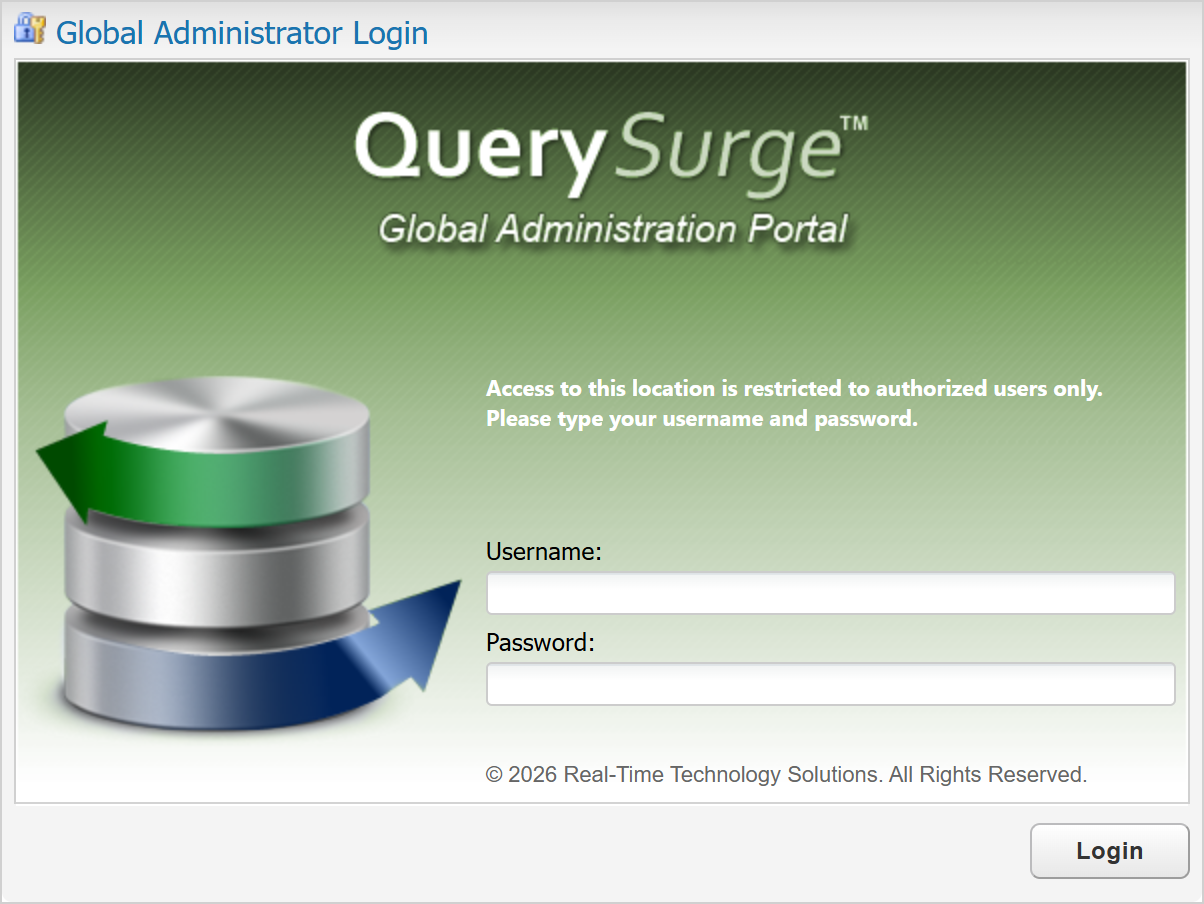Click the "Please type your username and password." line

[x=702, y=419]
